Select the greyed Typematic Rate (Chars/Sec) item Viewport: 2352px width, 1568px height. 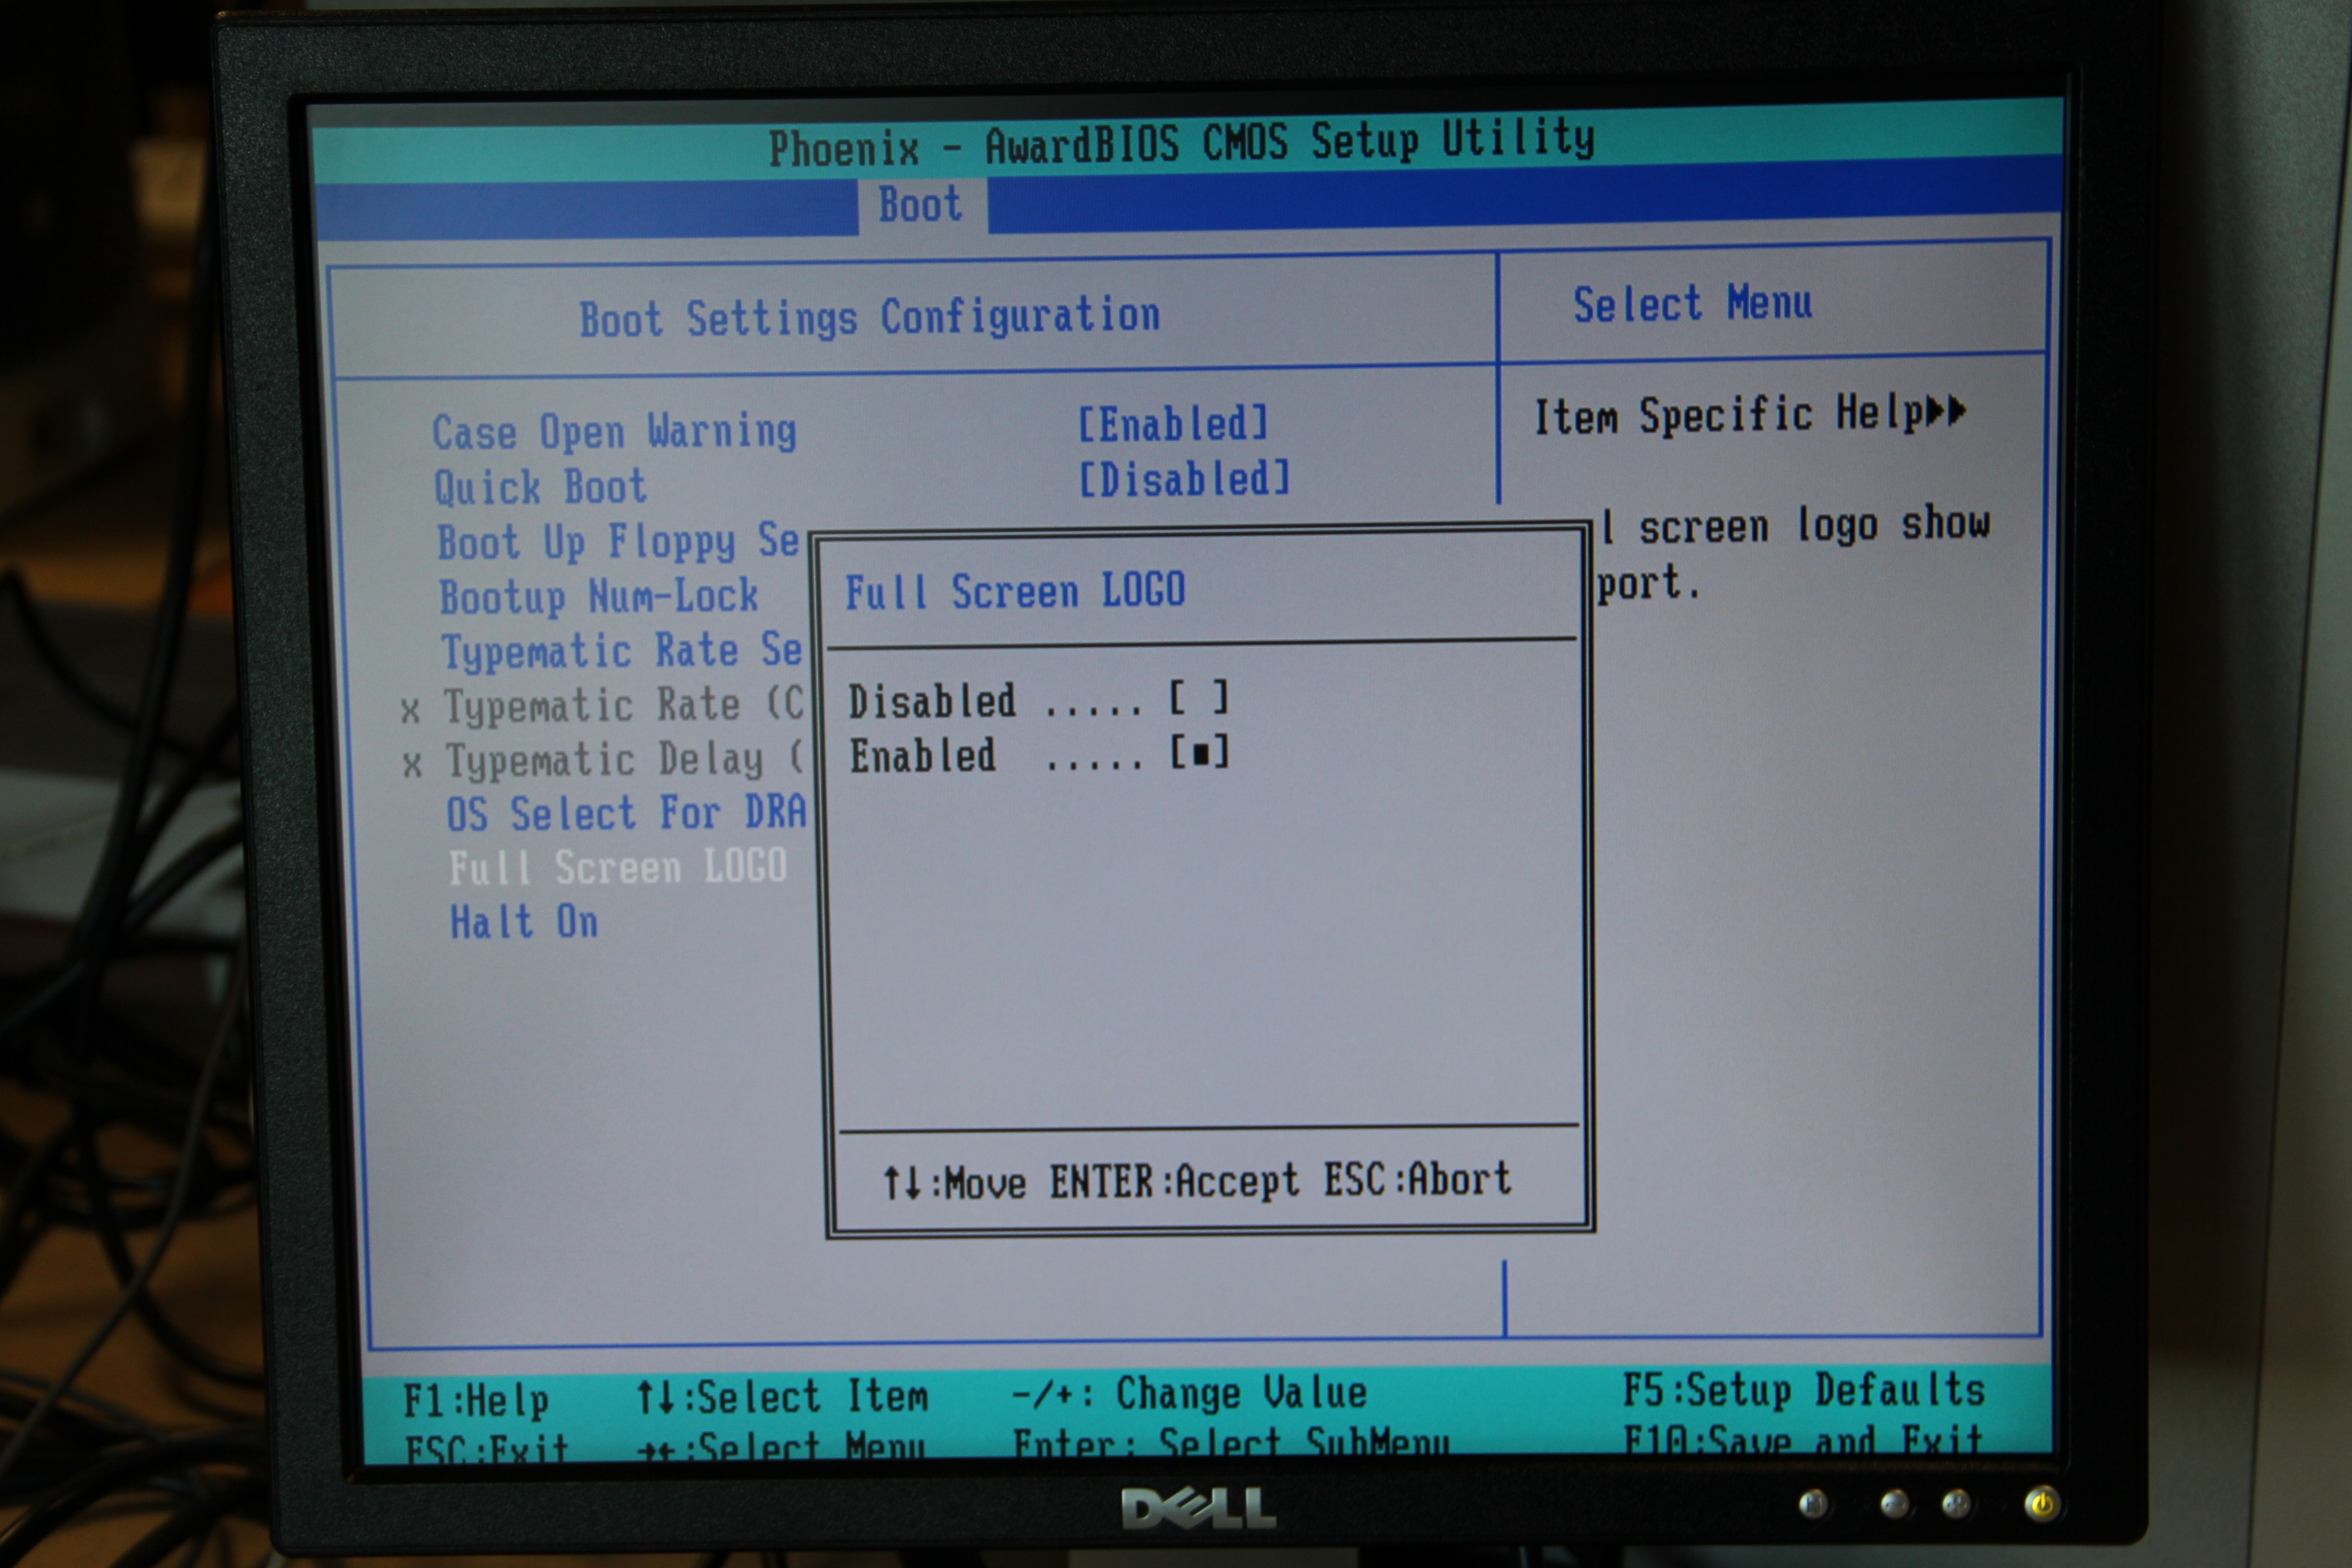623,705
